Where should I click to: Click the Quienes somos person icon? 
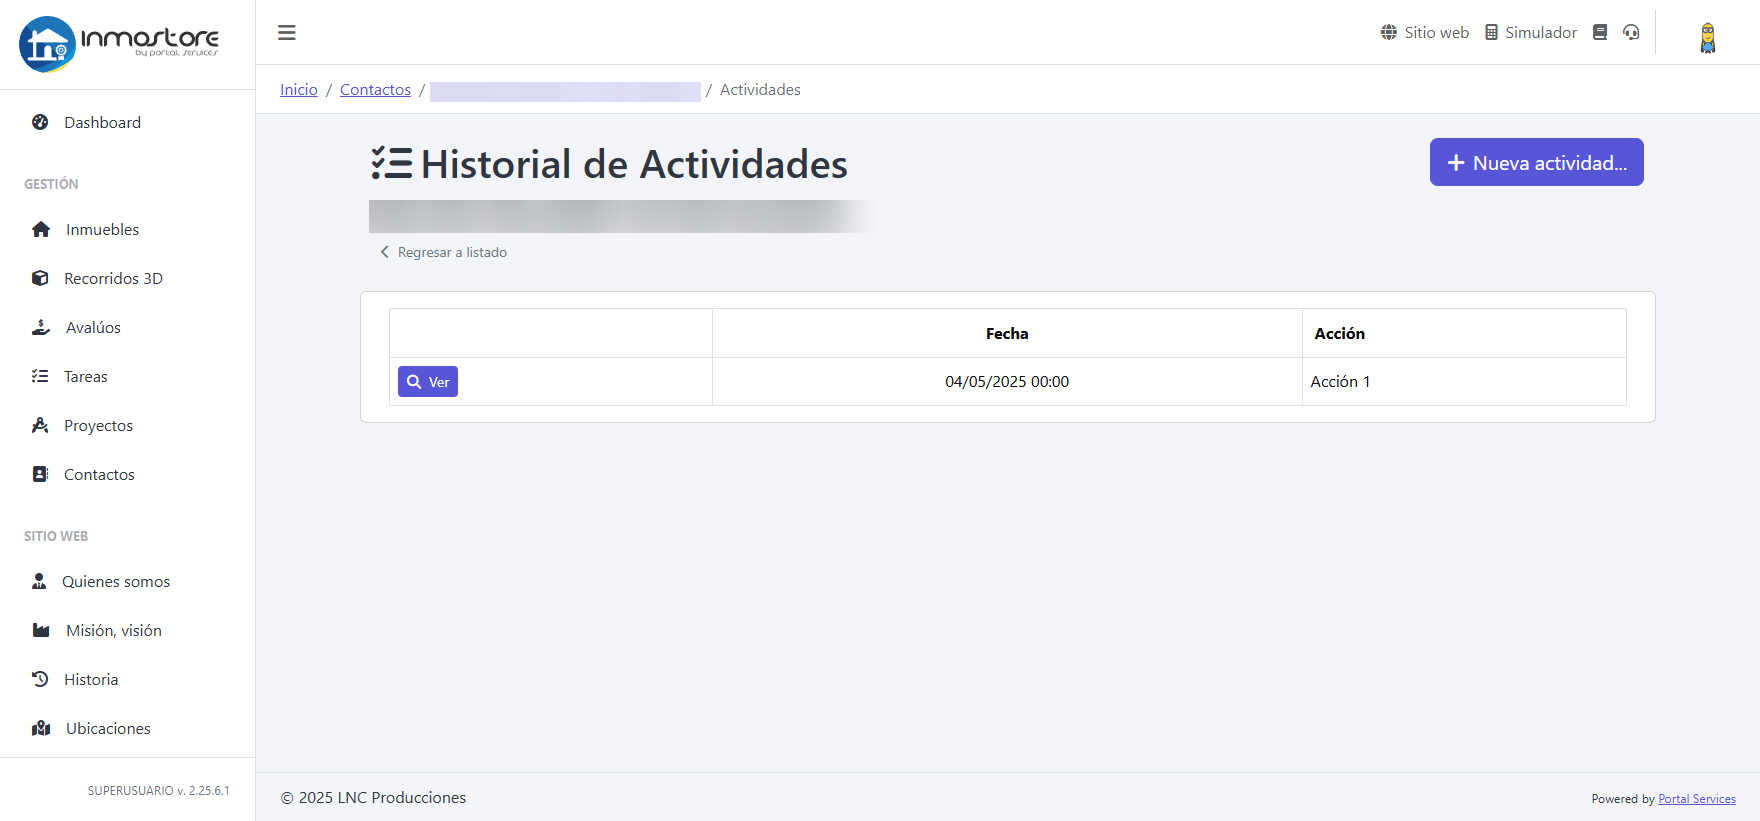[39, 581]
